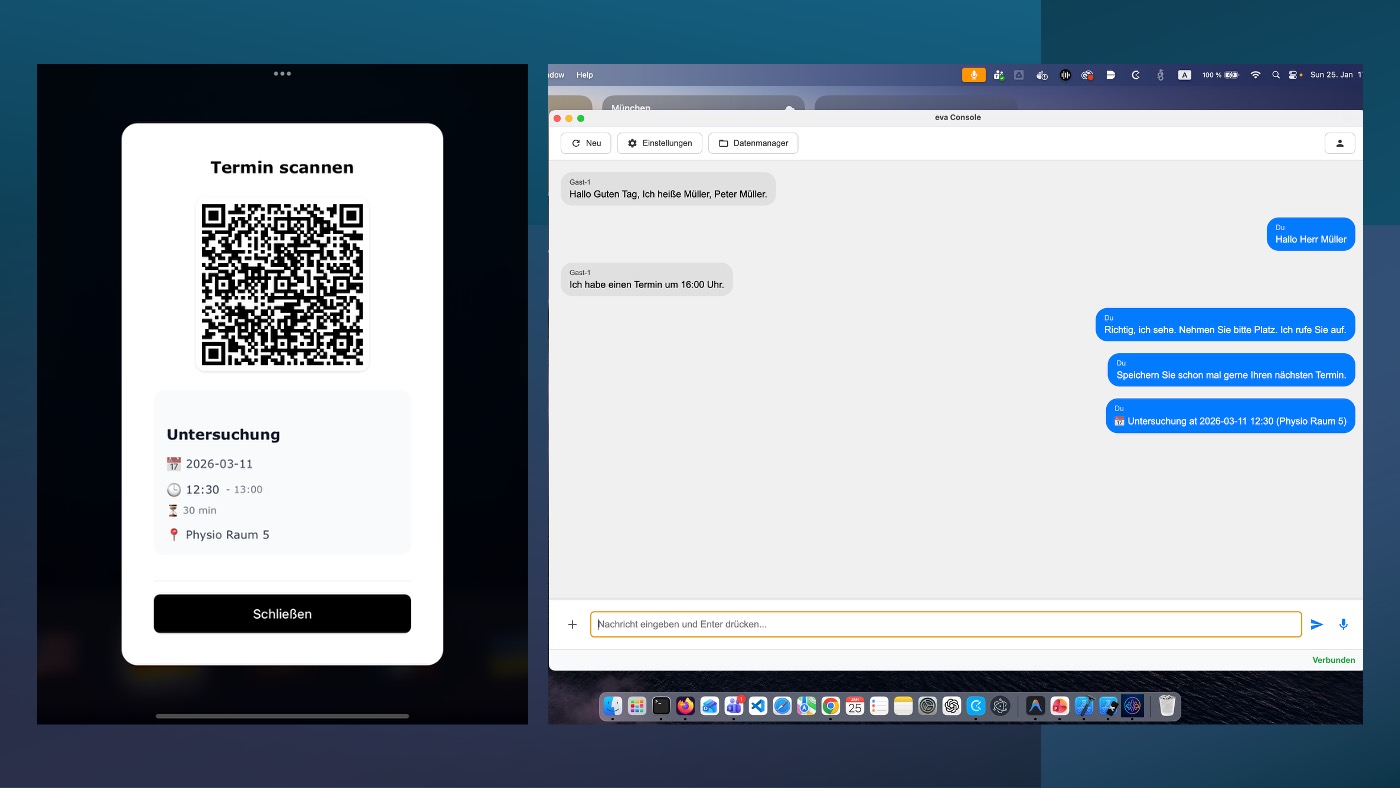Open the Trash in the dock
Viewport: 1400px width, 788px height.
pyautogui.click(x=1167, y=706)
